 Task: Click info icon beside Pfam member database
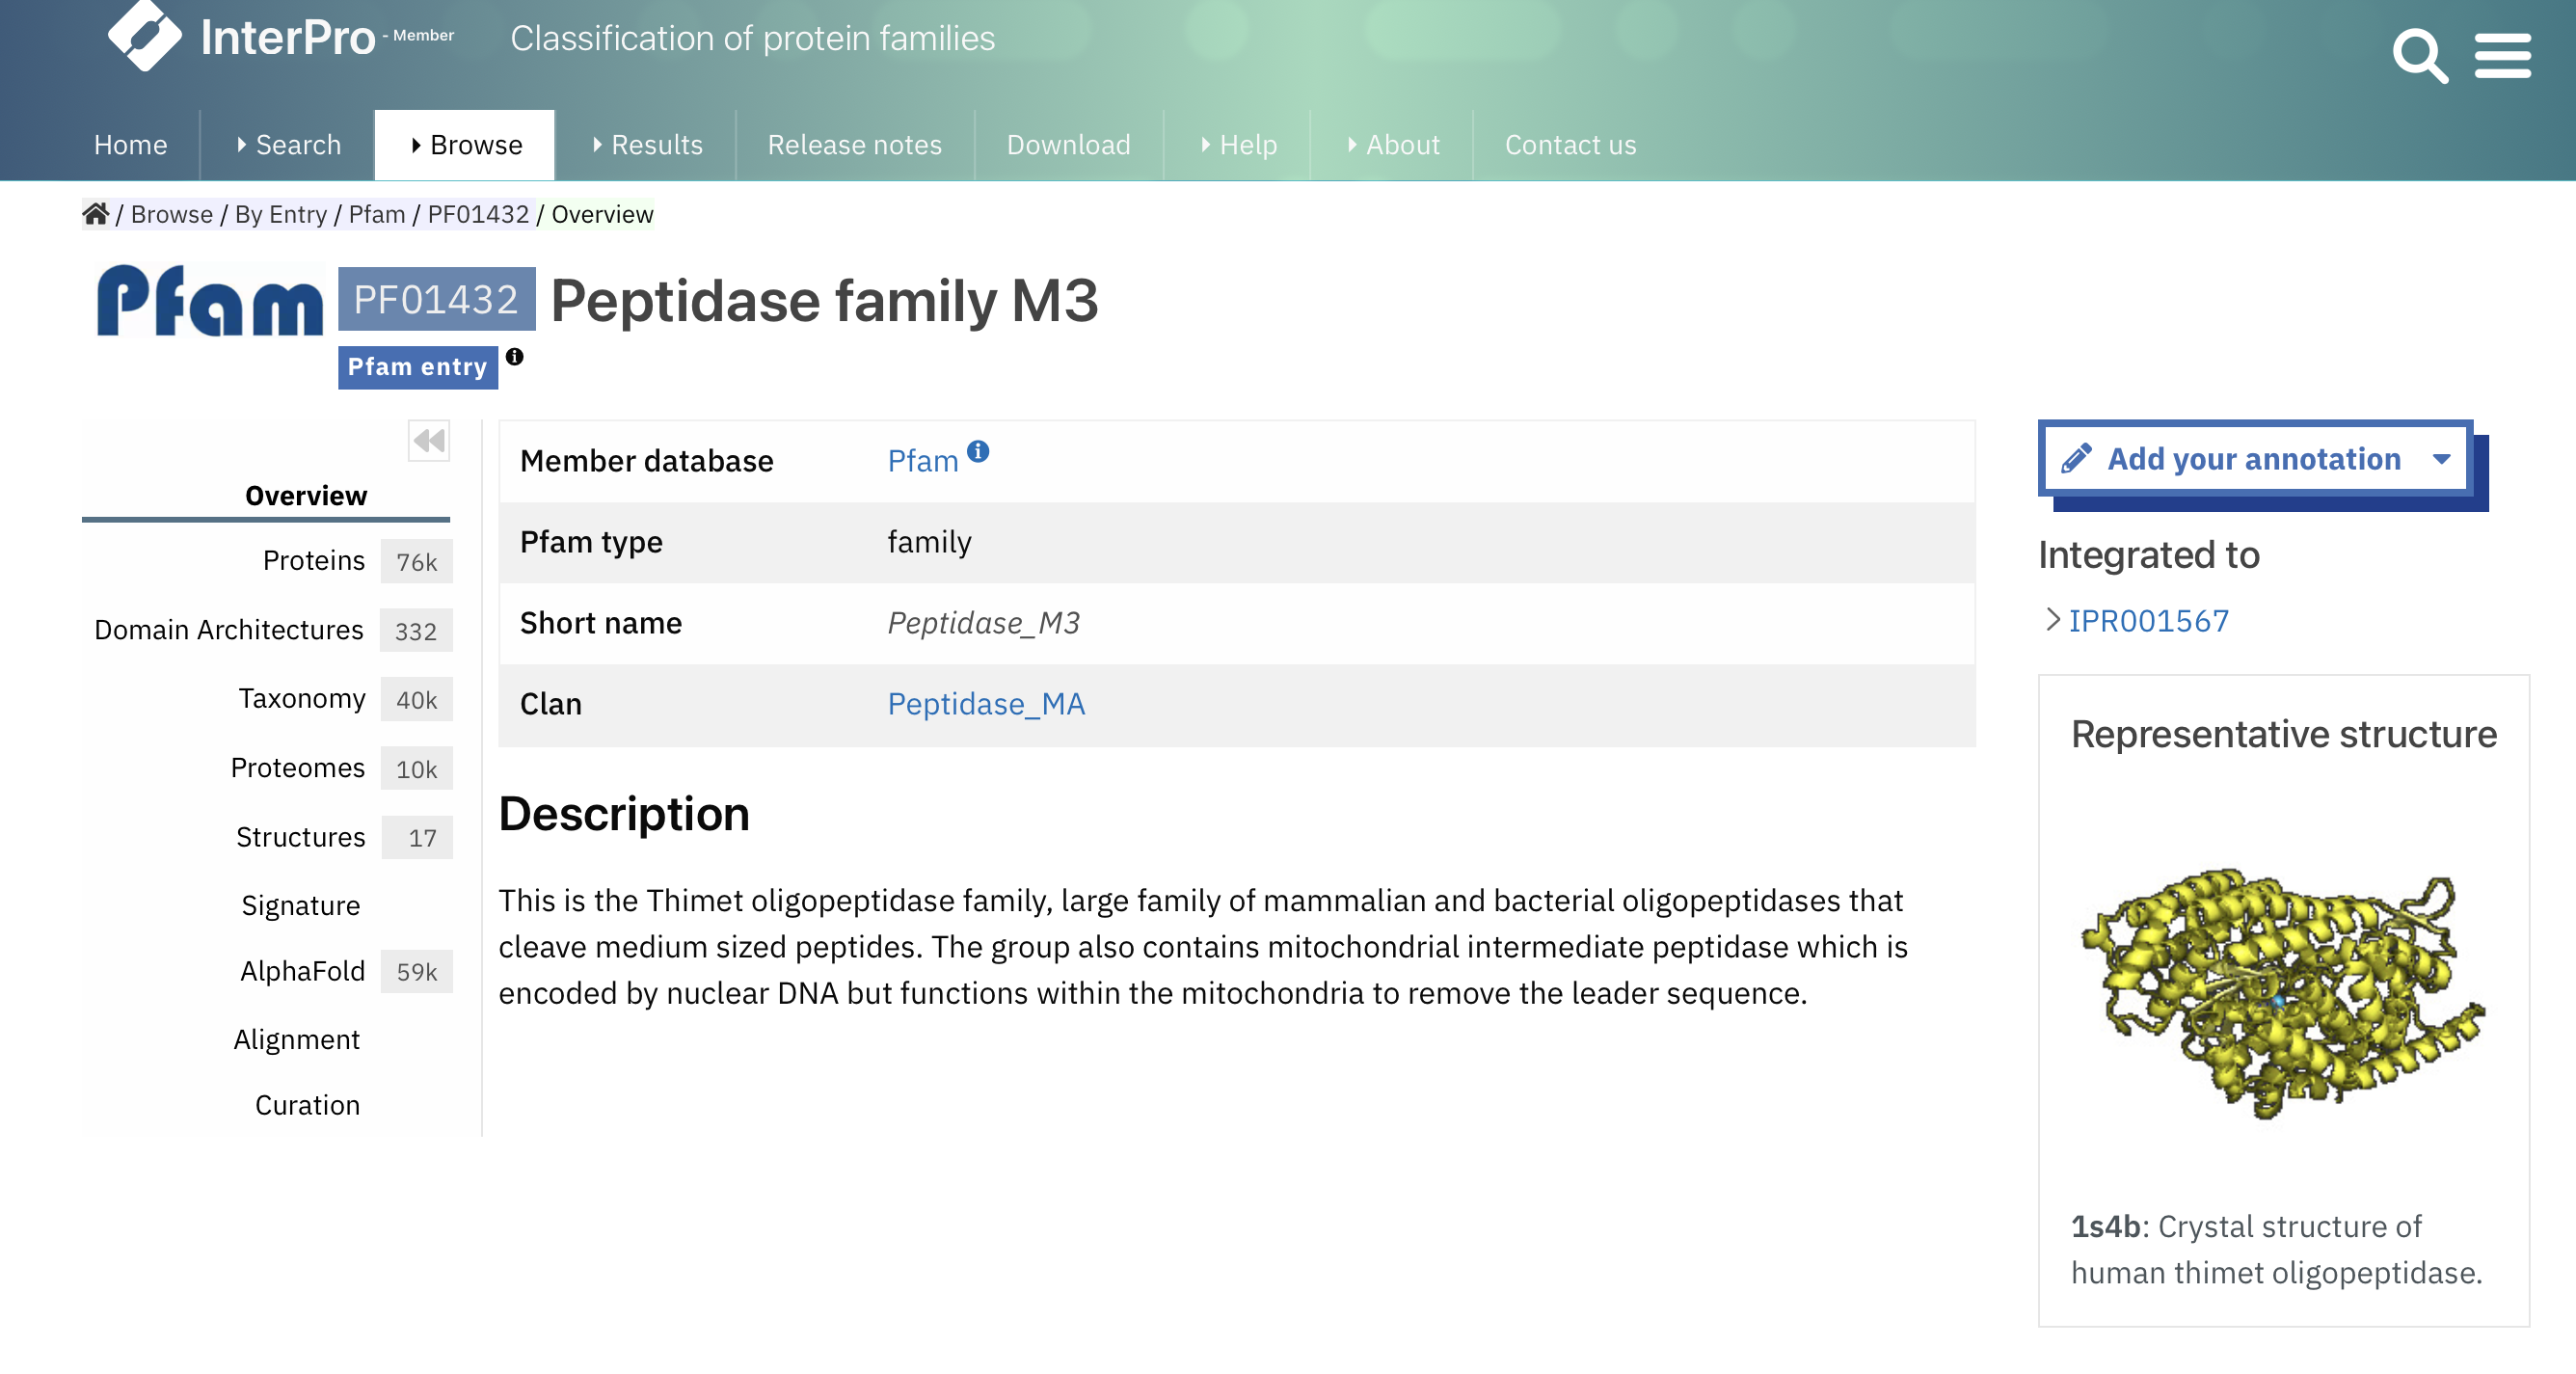[978, 451]
